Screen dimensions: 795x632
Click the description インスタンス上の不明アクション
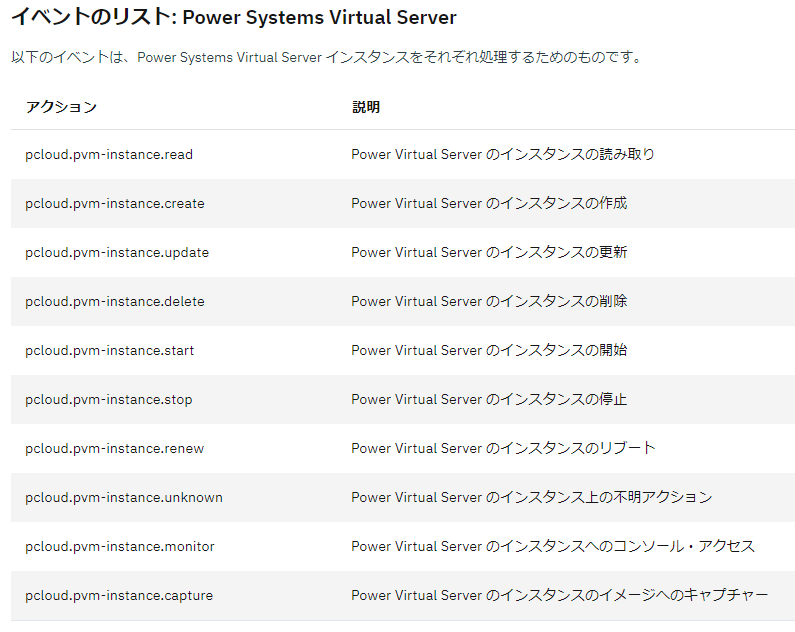(532, 497)
